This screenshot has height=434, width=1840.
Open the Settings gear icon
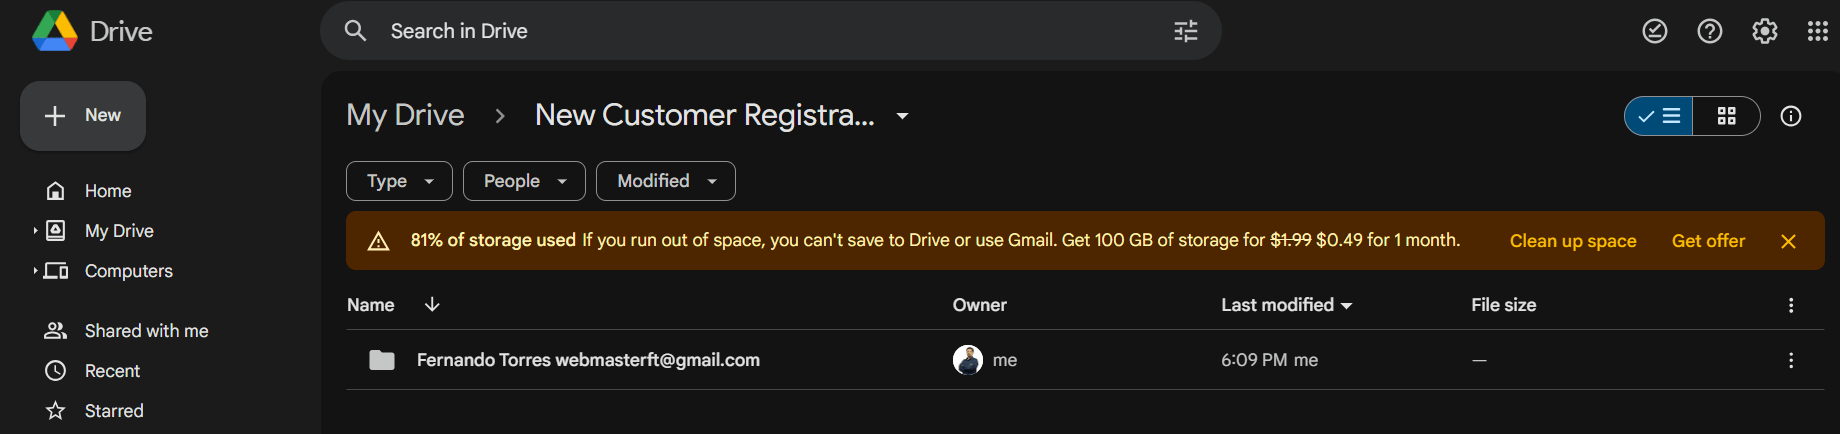(x=1765, y=31)
